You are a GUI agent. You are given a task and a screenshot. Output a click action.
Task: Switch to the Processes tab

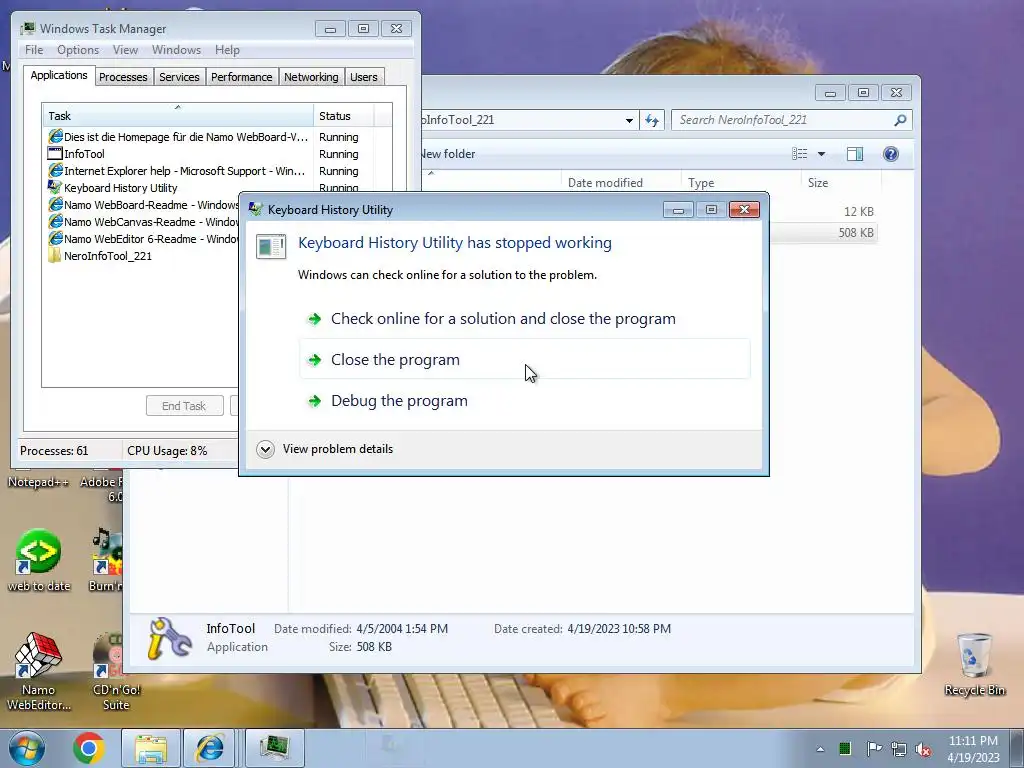(123, 77)
